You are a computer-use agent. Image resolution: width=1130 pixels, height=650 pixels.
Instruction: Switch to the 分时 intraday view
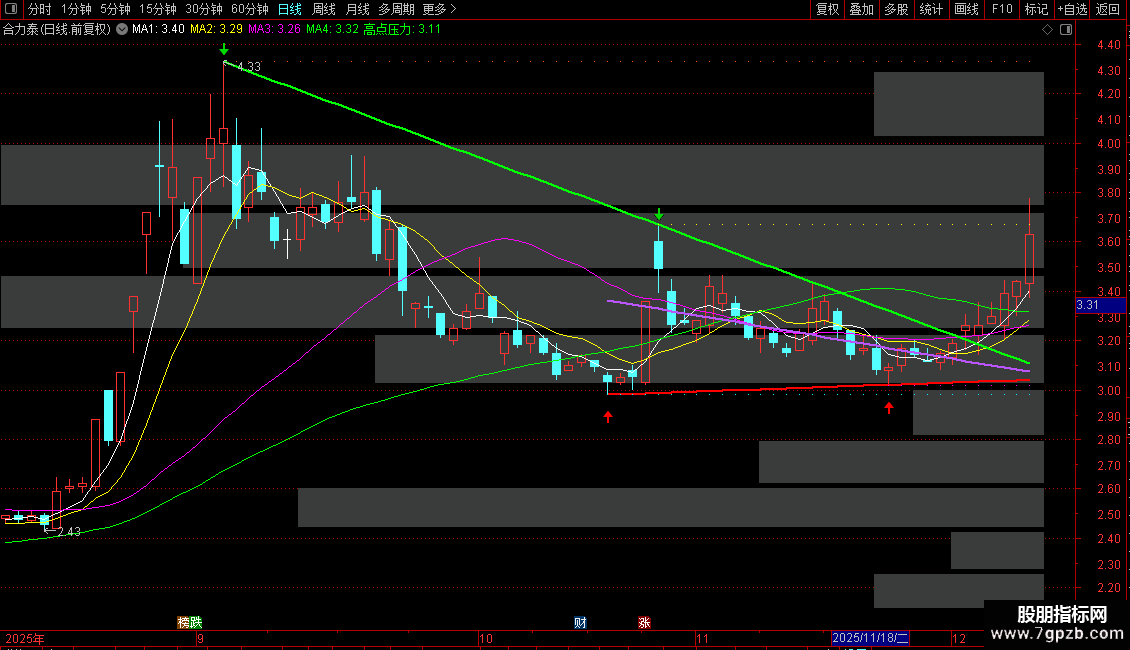tap(40, 9)
